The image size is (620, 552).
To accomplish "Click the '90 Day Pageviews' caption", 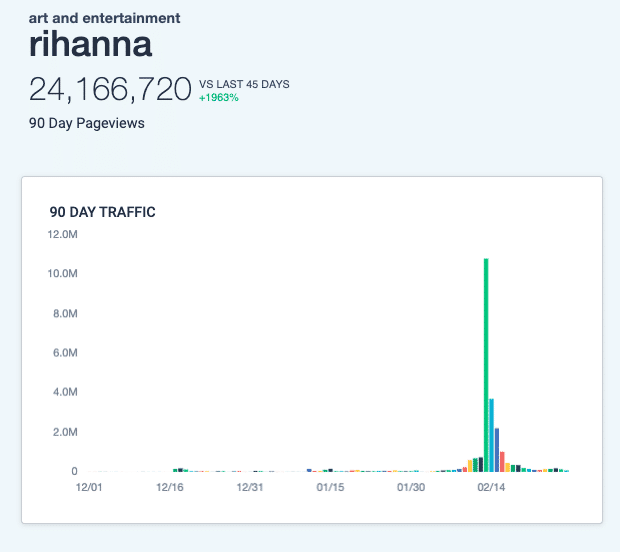I will pyautogui.click(x=87, y=123).
